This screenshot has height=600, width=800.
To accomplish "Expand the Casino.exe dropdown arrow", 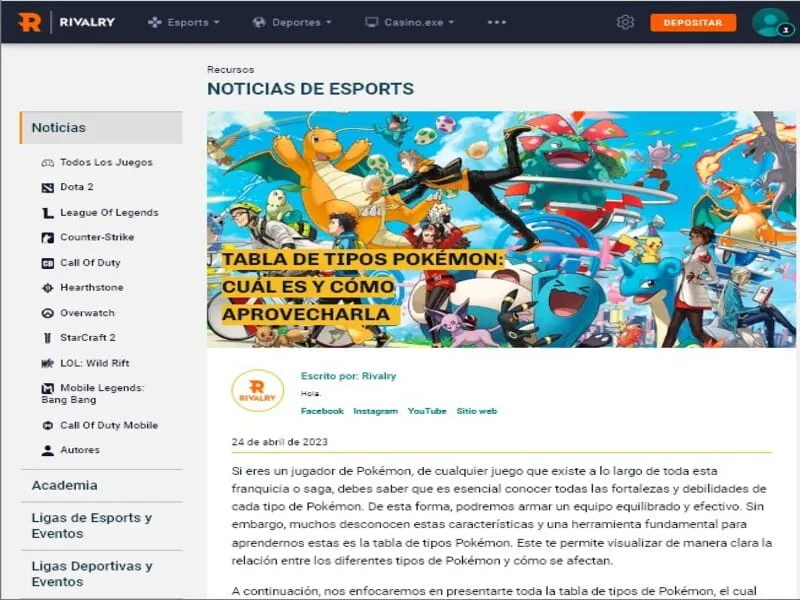I will point(451,22).
